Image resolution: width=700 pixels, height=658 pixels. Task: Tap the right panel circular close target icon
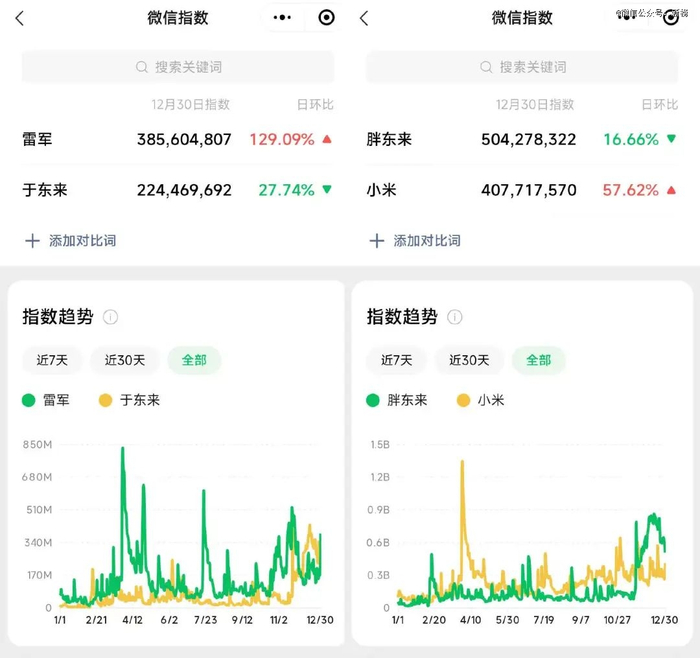pos(671,17)
